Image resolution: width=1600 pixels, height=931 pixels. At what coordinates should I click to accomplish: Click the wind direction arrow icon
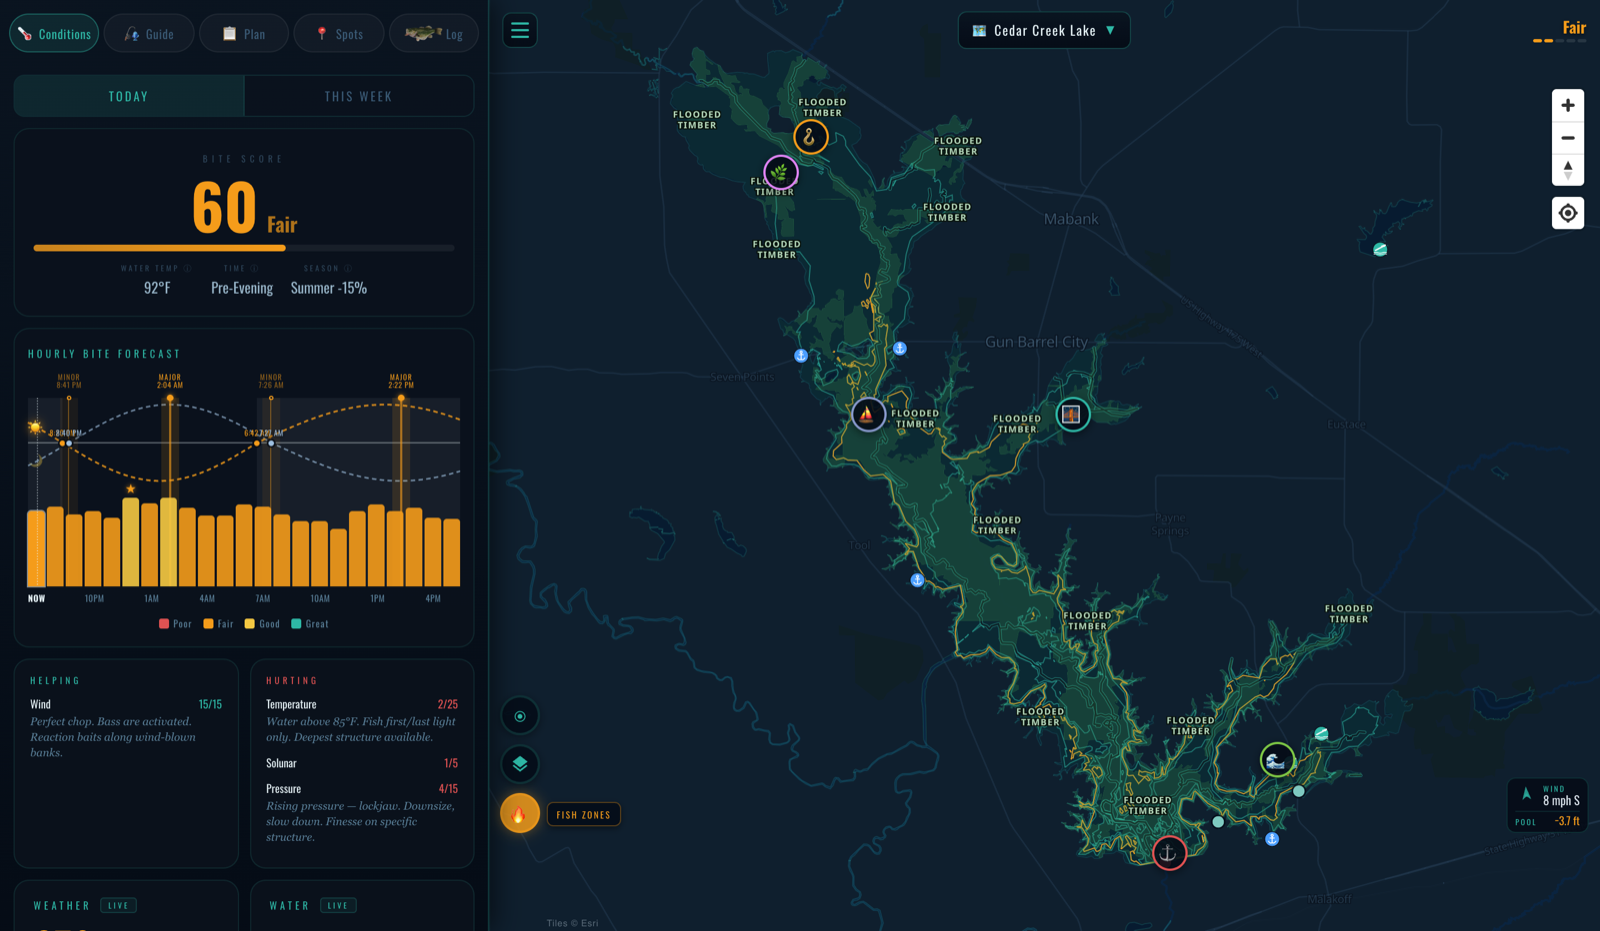point(1526,795)
